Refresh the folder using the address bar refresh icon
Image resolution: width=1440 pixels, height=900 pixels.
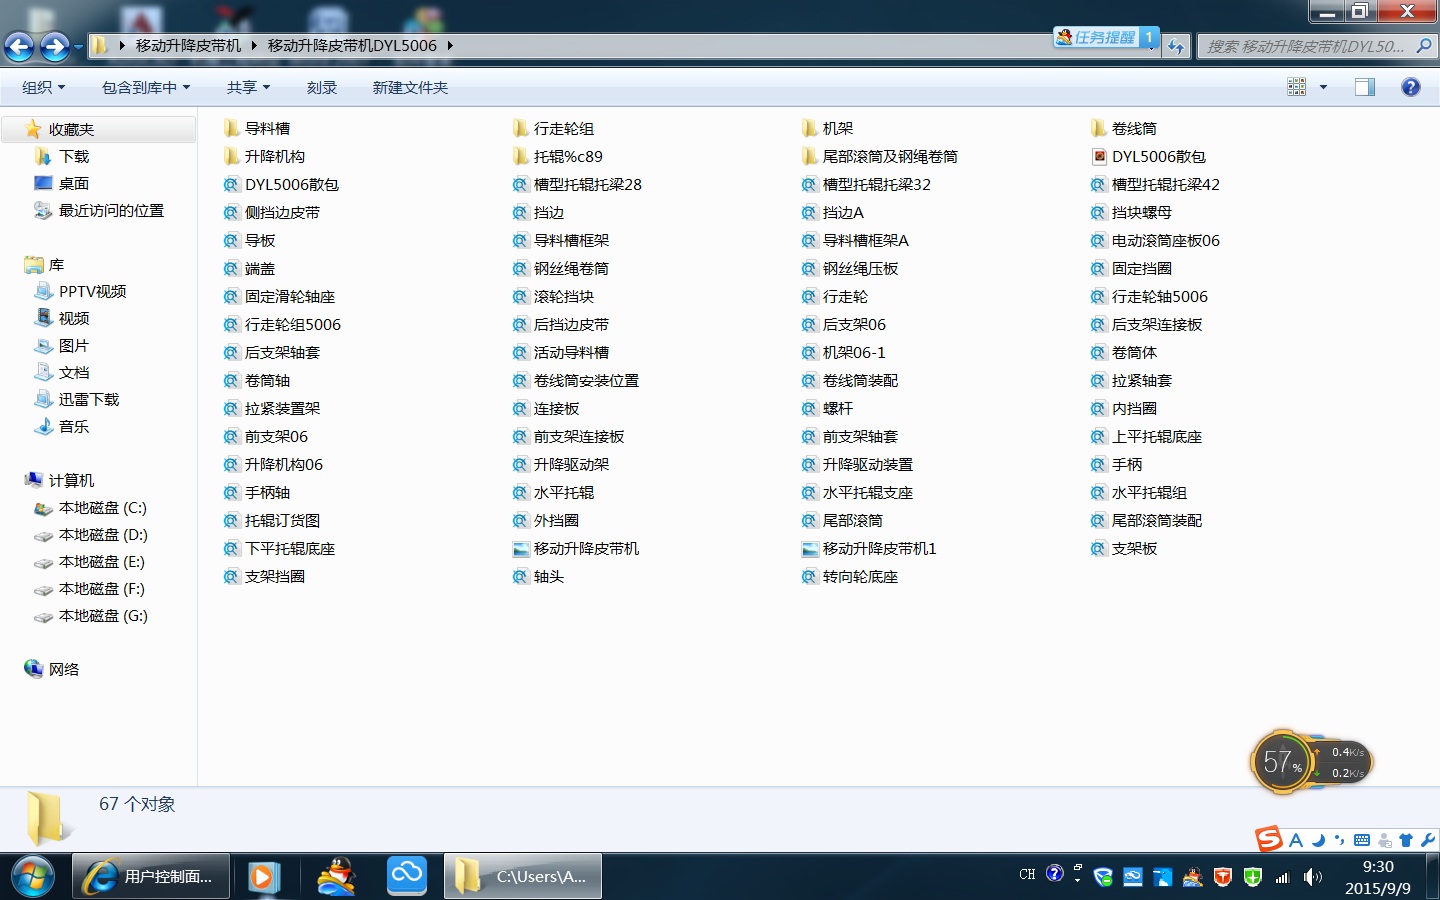[1176, 46]
